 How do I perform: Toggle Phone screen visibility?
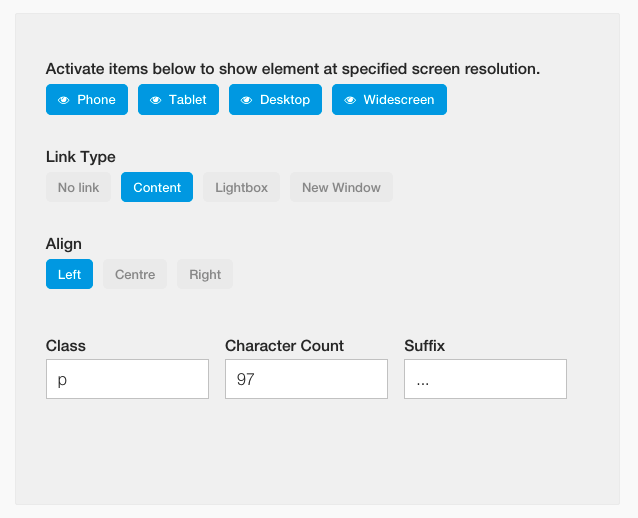click(87, 100)
